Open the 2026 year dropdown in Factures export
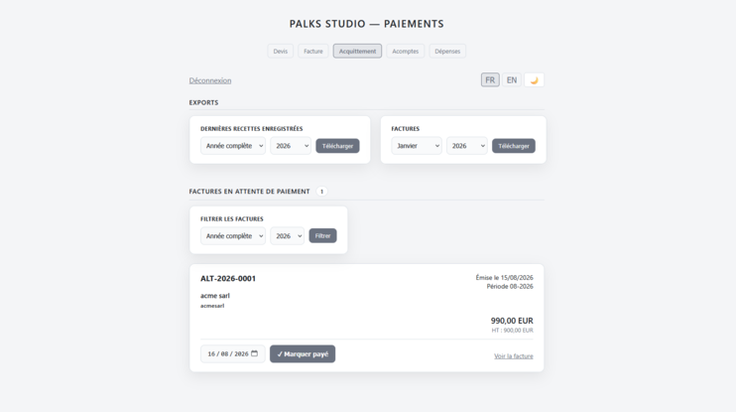736x412 pixels. click(x=467, y=146)
